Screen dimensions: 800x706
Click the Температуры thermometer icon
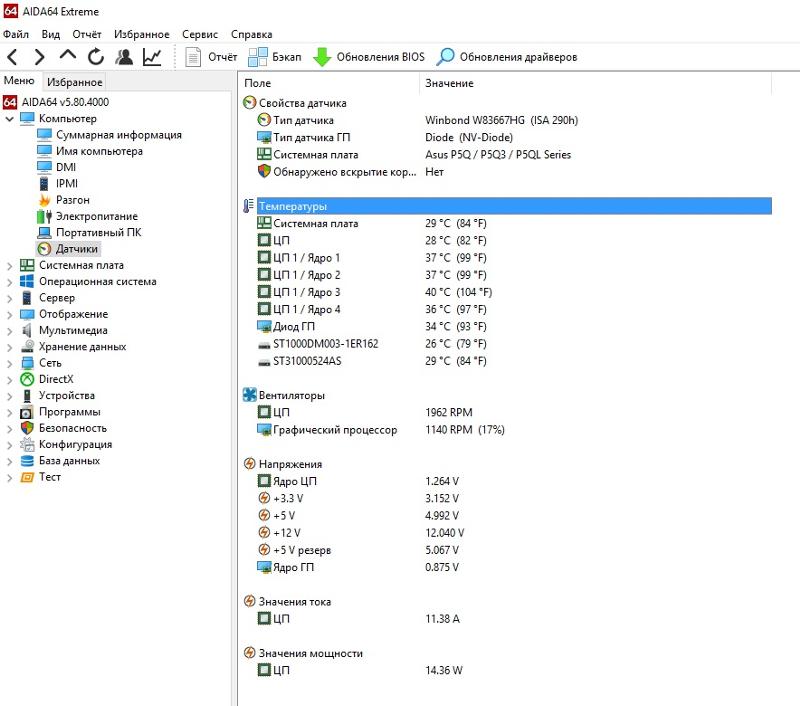coord(248,206)
